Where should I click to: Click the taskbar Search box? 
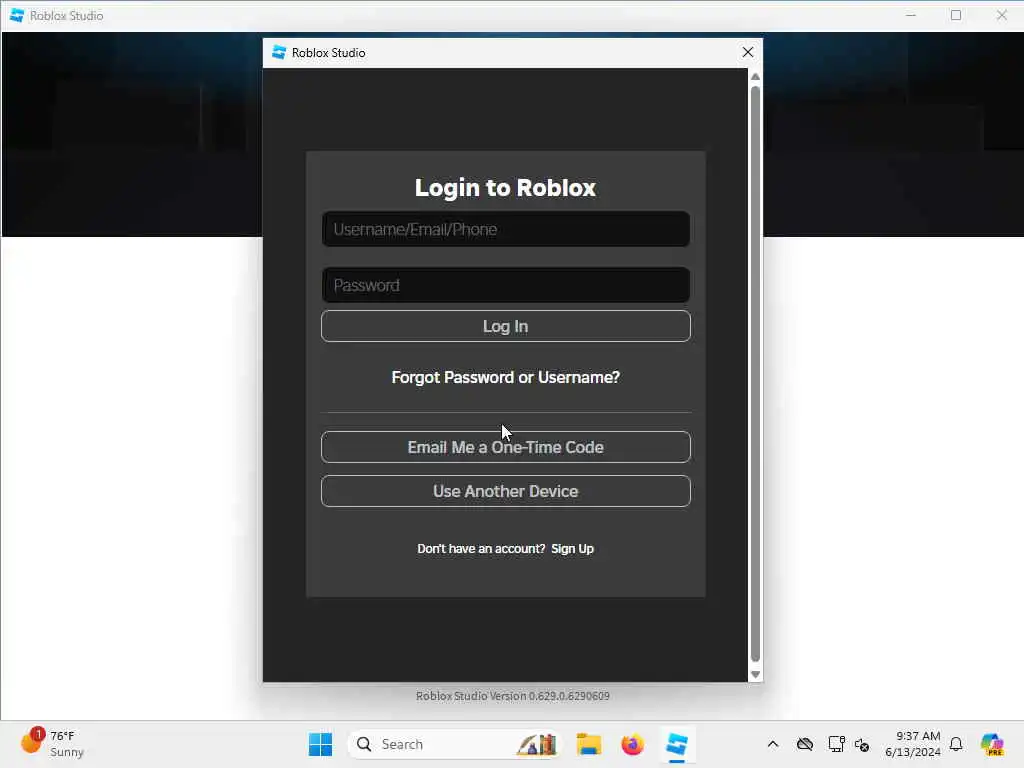455,744
